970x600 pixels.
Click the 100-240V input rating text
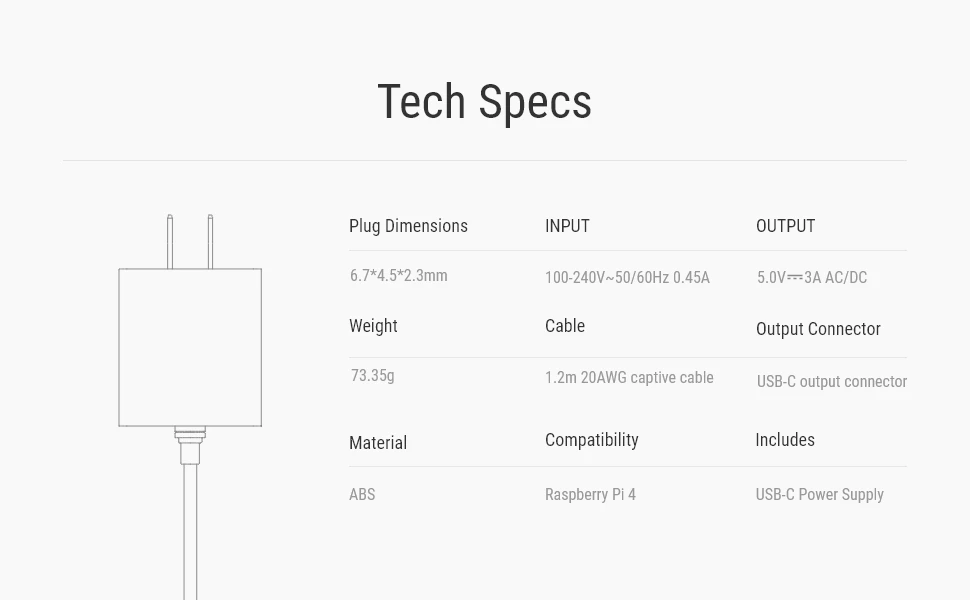(x=627, y=278)
